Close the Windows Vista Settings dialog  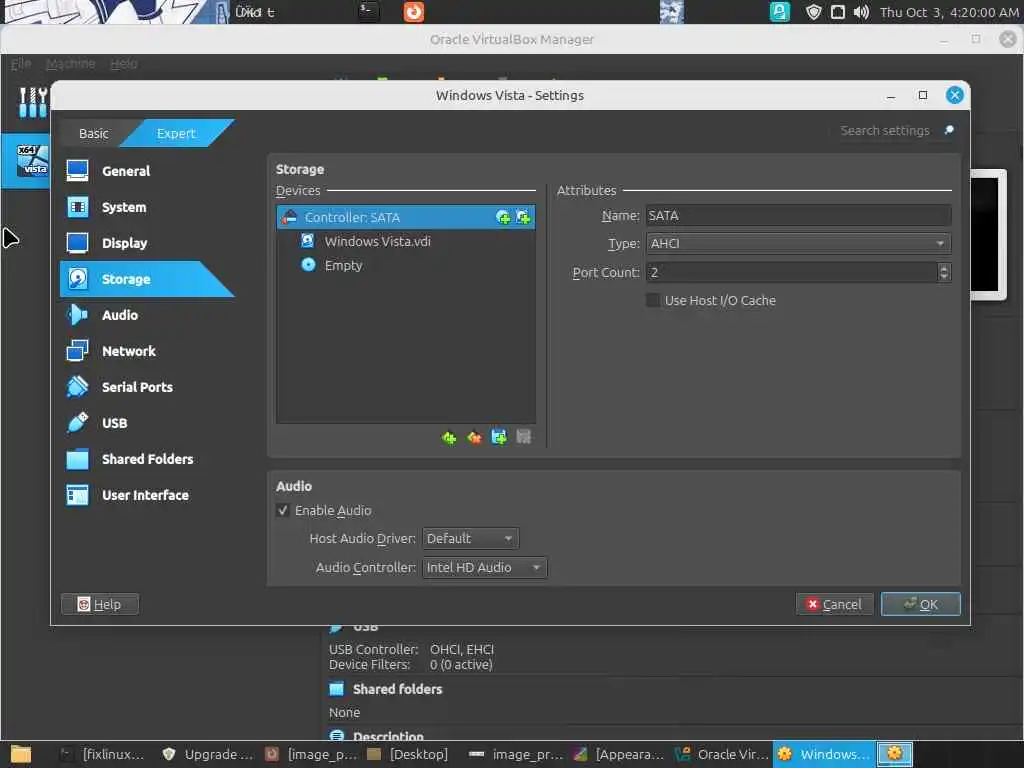click(x=954, y=95)
